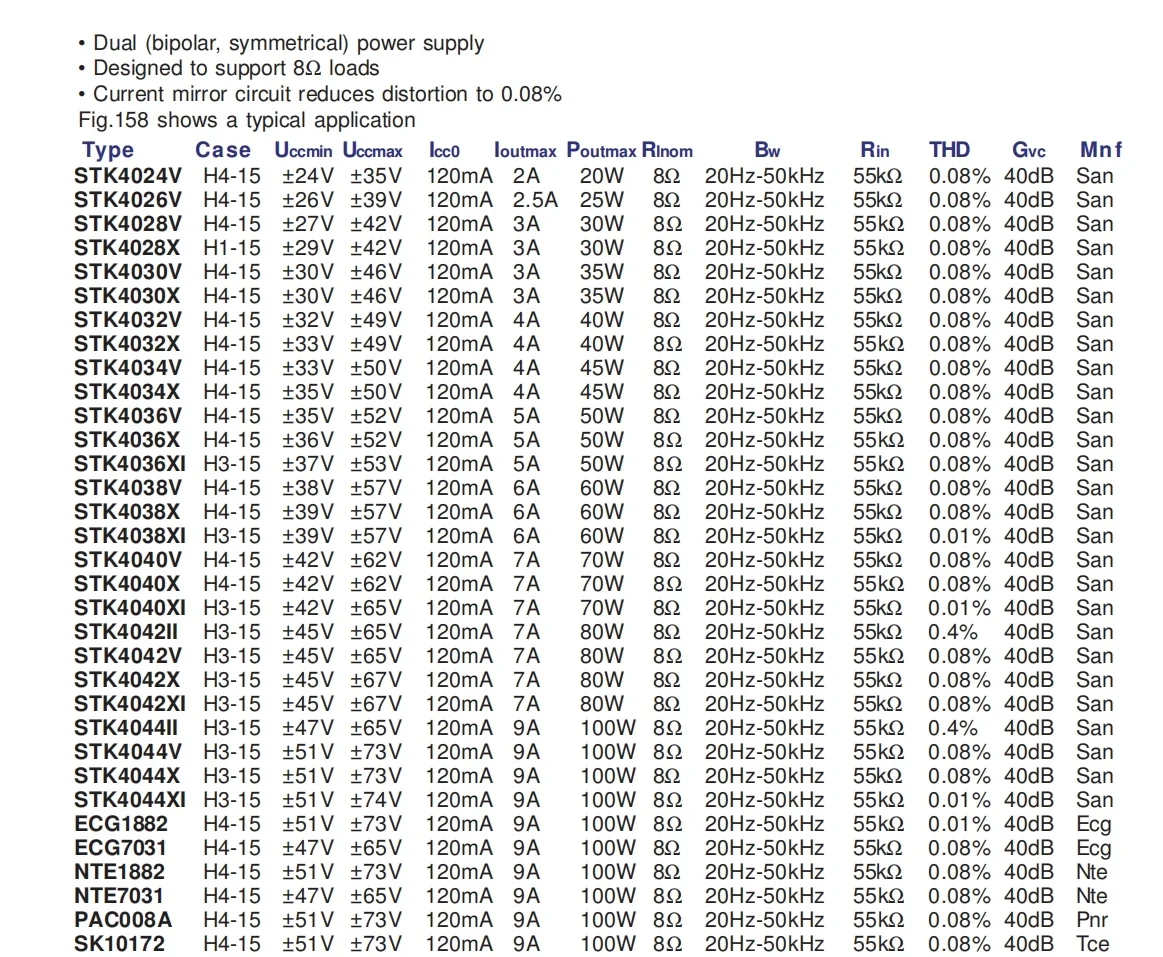
Task: Click the ±74V Uccmax value for STK4044XI
Action: (376, 800)
